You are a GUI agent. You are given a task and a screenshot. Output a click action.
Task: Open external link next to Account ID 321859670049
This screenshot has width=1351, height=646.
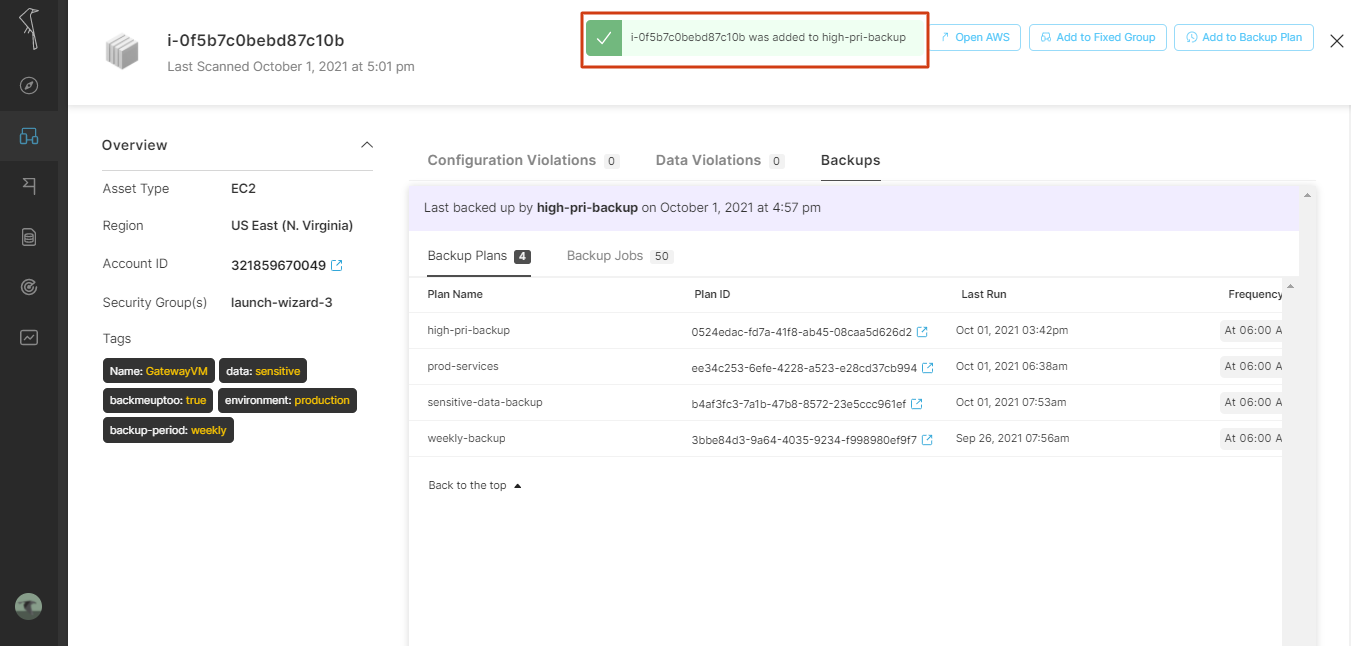coord(337,265)
